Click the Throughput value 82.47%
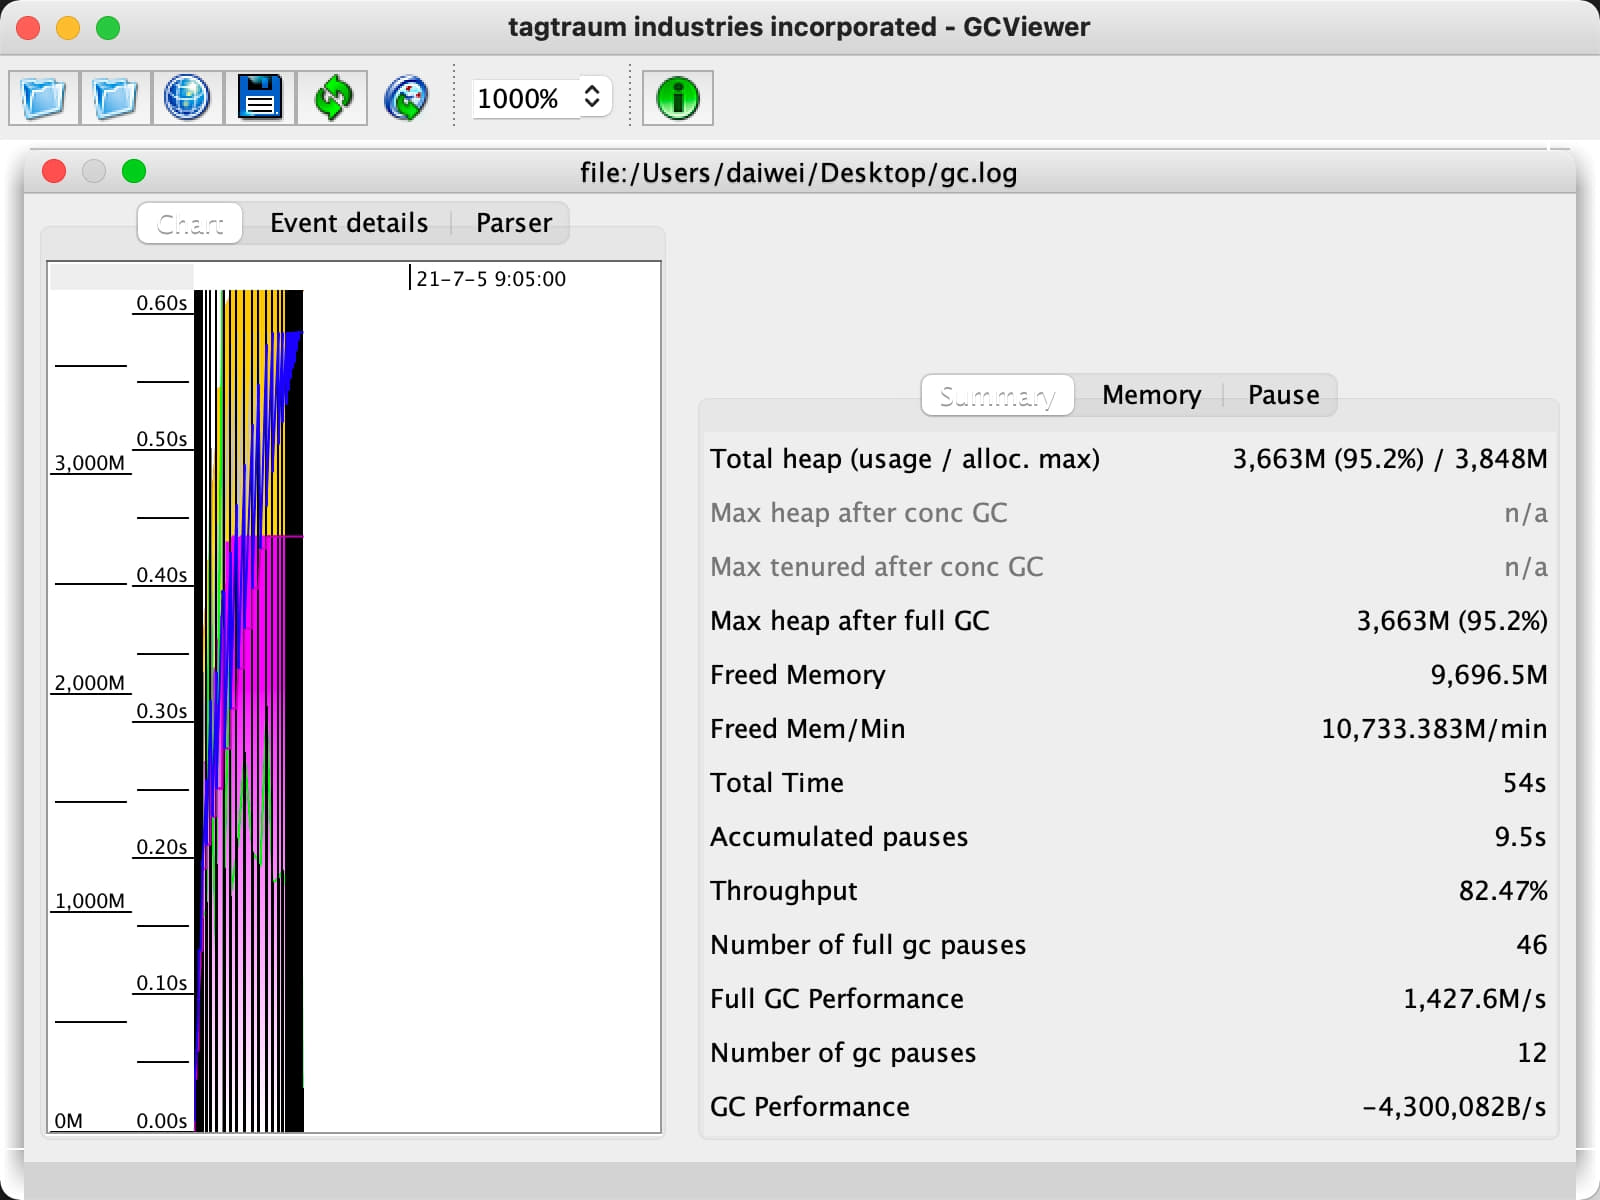Screen dimensions: 1600x1200 (1503, 891)
